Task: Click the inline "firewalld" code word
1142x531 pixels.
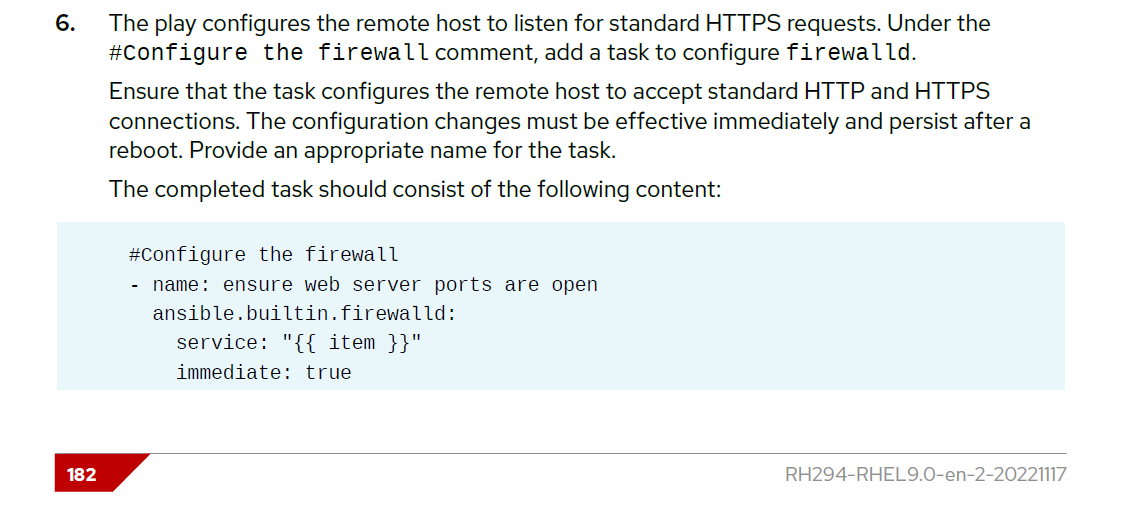Action: [848, 52]
